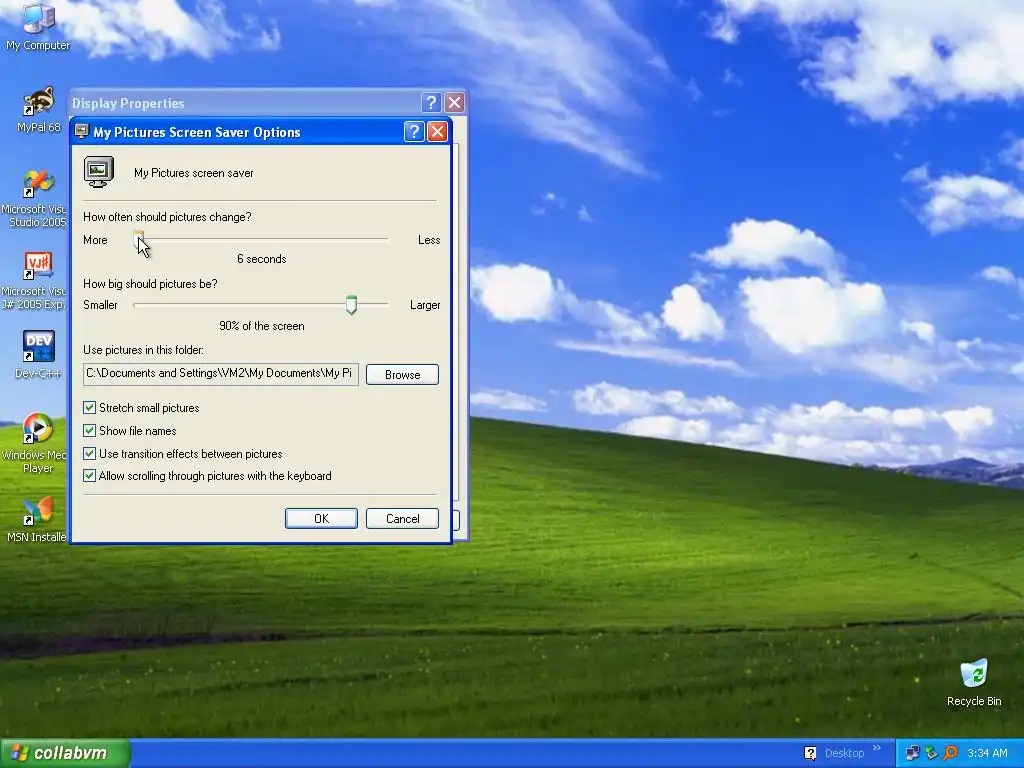Click the title bar icon of Screen Saver Options
The height and width of the screenshot is (768, 1024).
82,132
